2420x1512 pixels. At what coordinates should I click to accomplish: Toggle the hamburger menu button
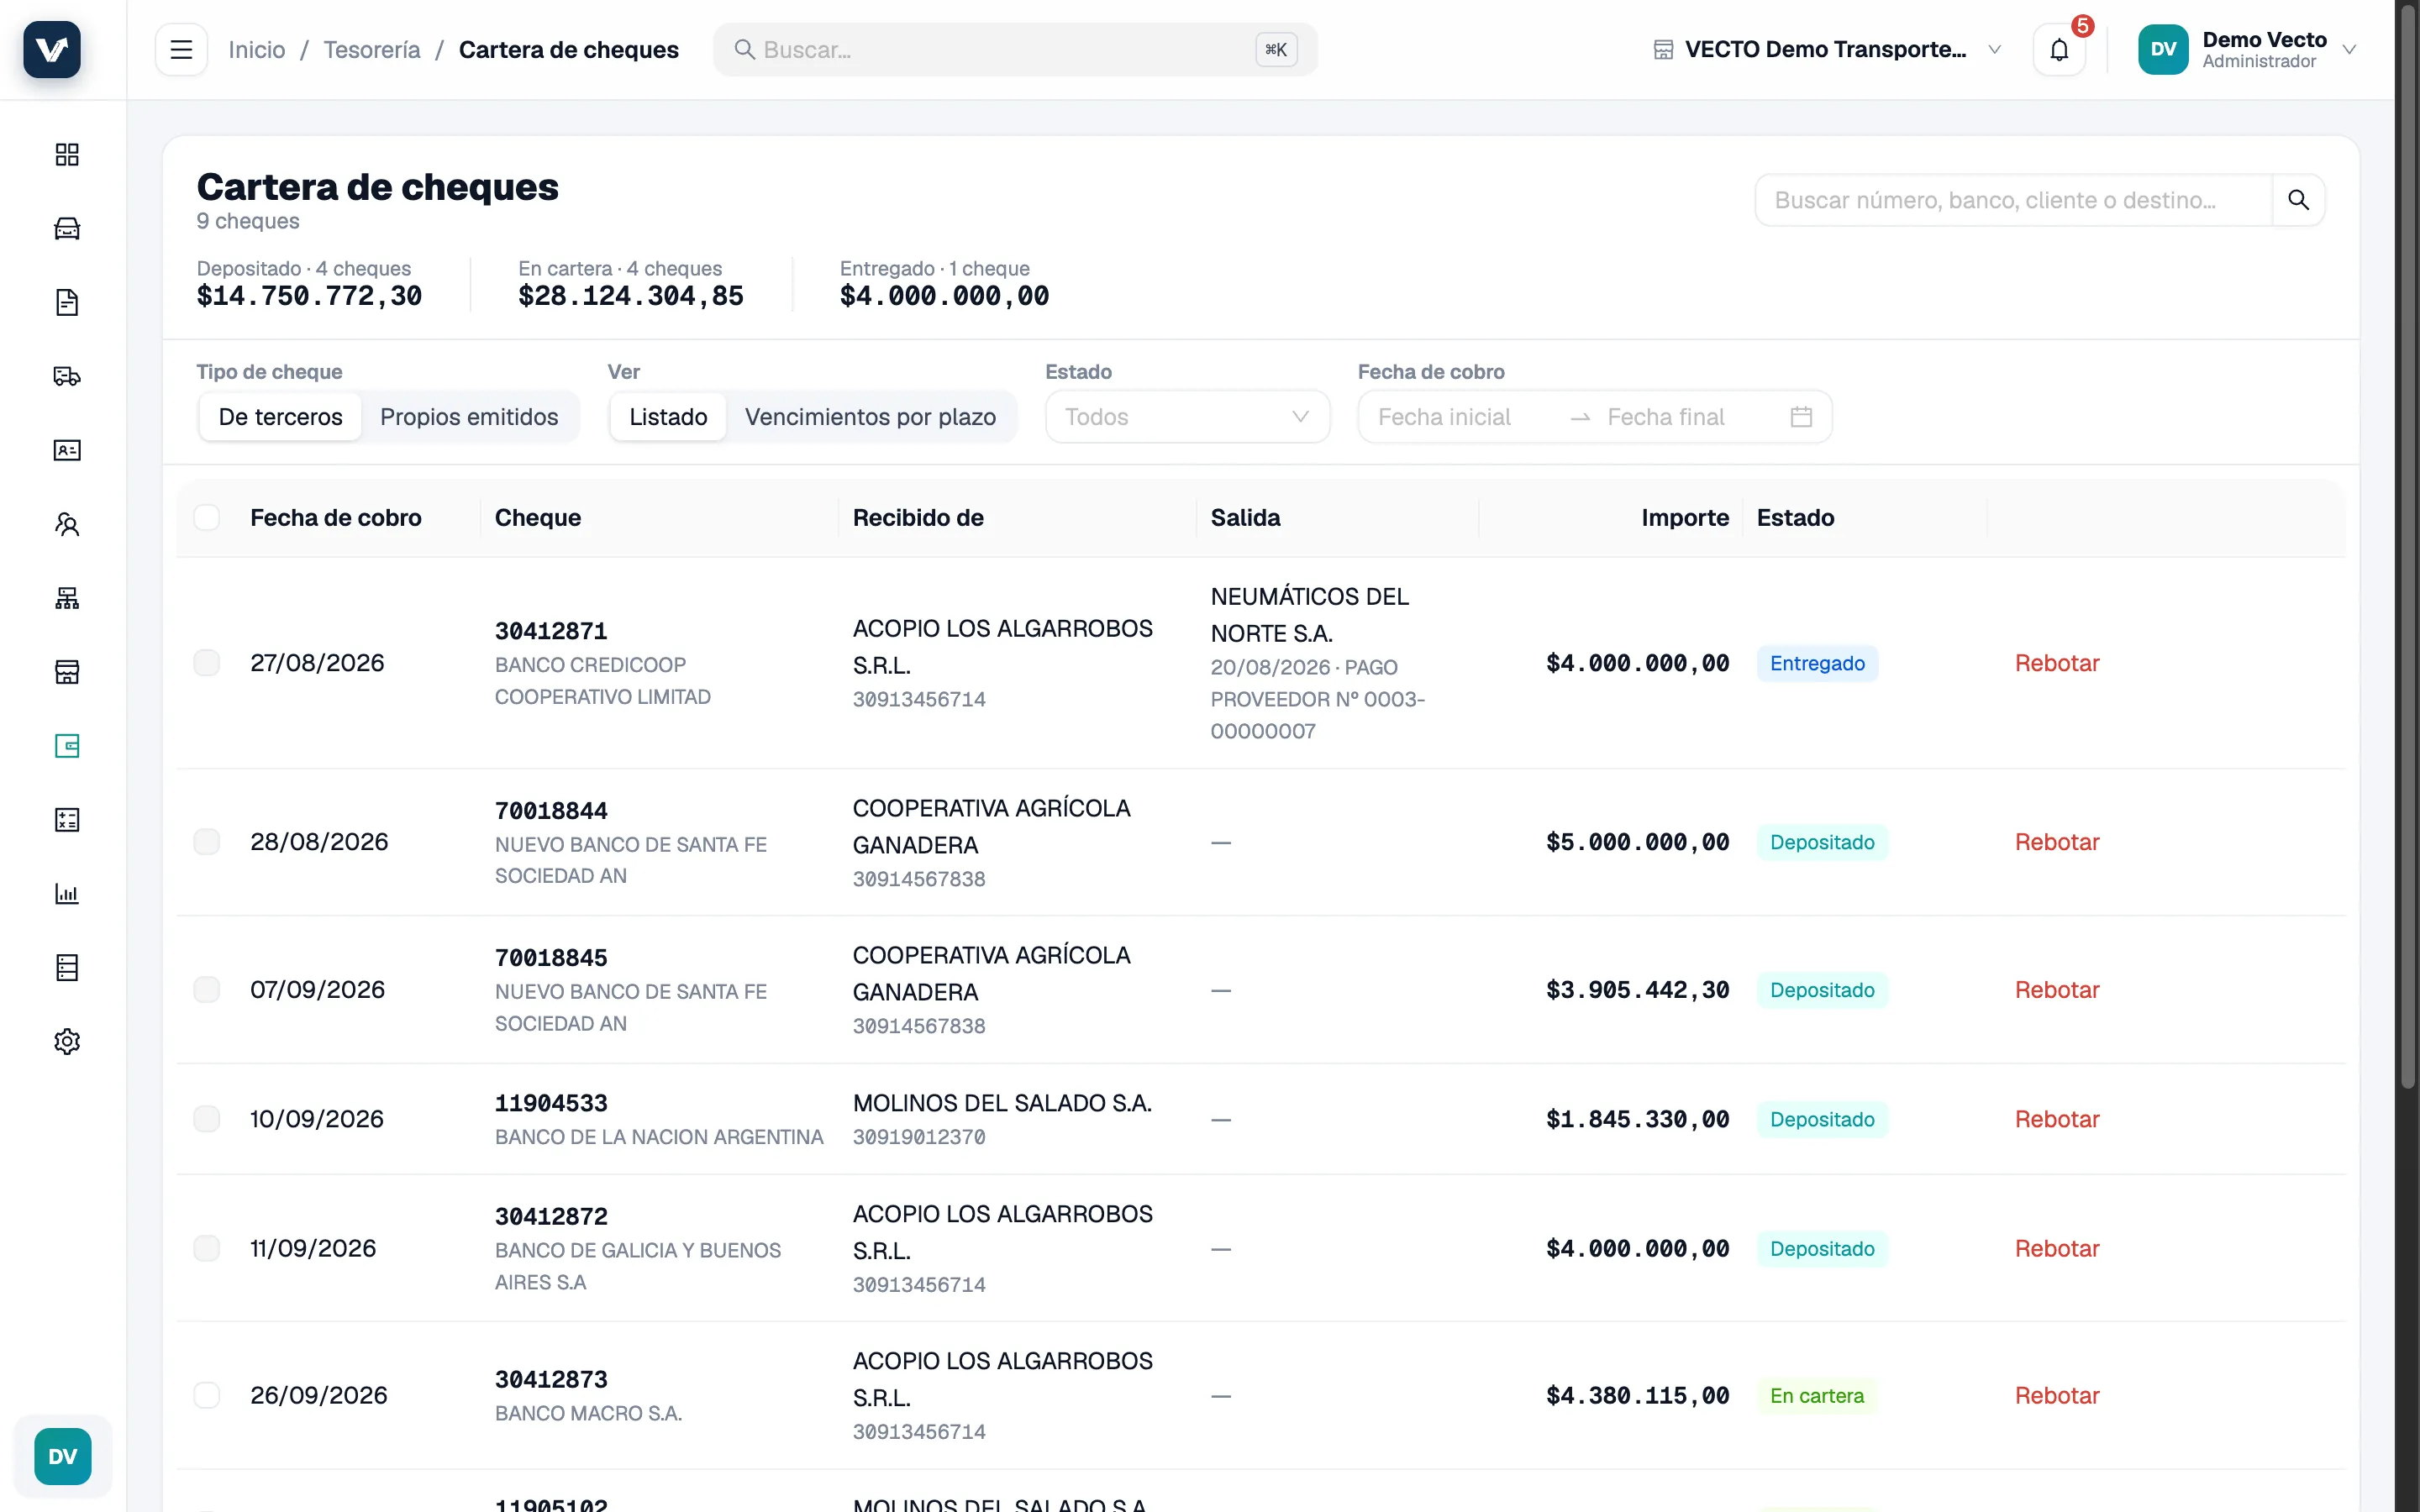[x=181, y=49]
